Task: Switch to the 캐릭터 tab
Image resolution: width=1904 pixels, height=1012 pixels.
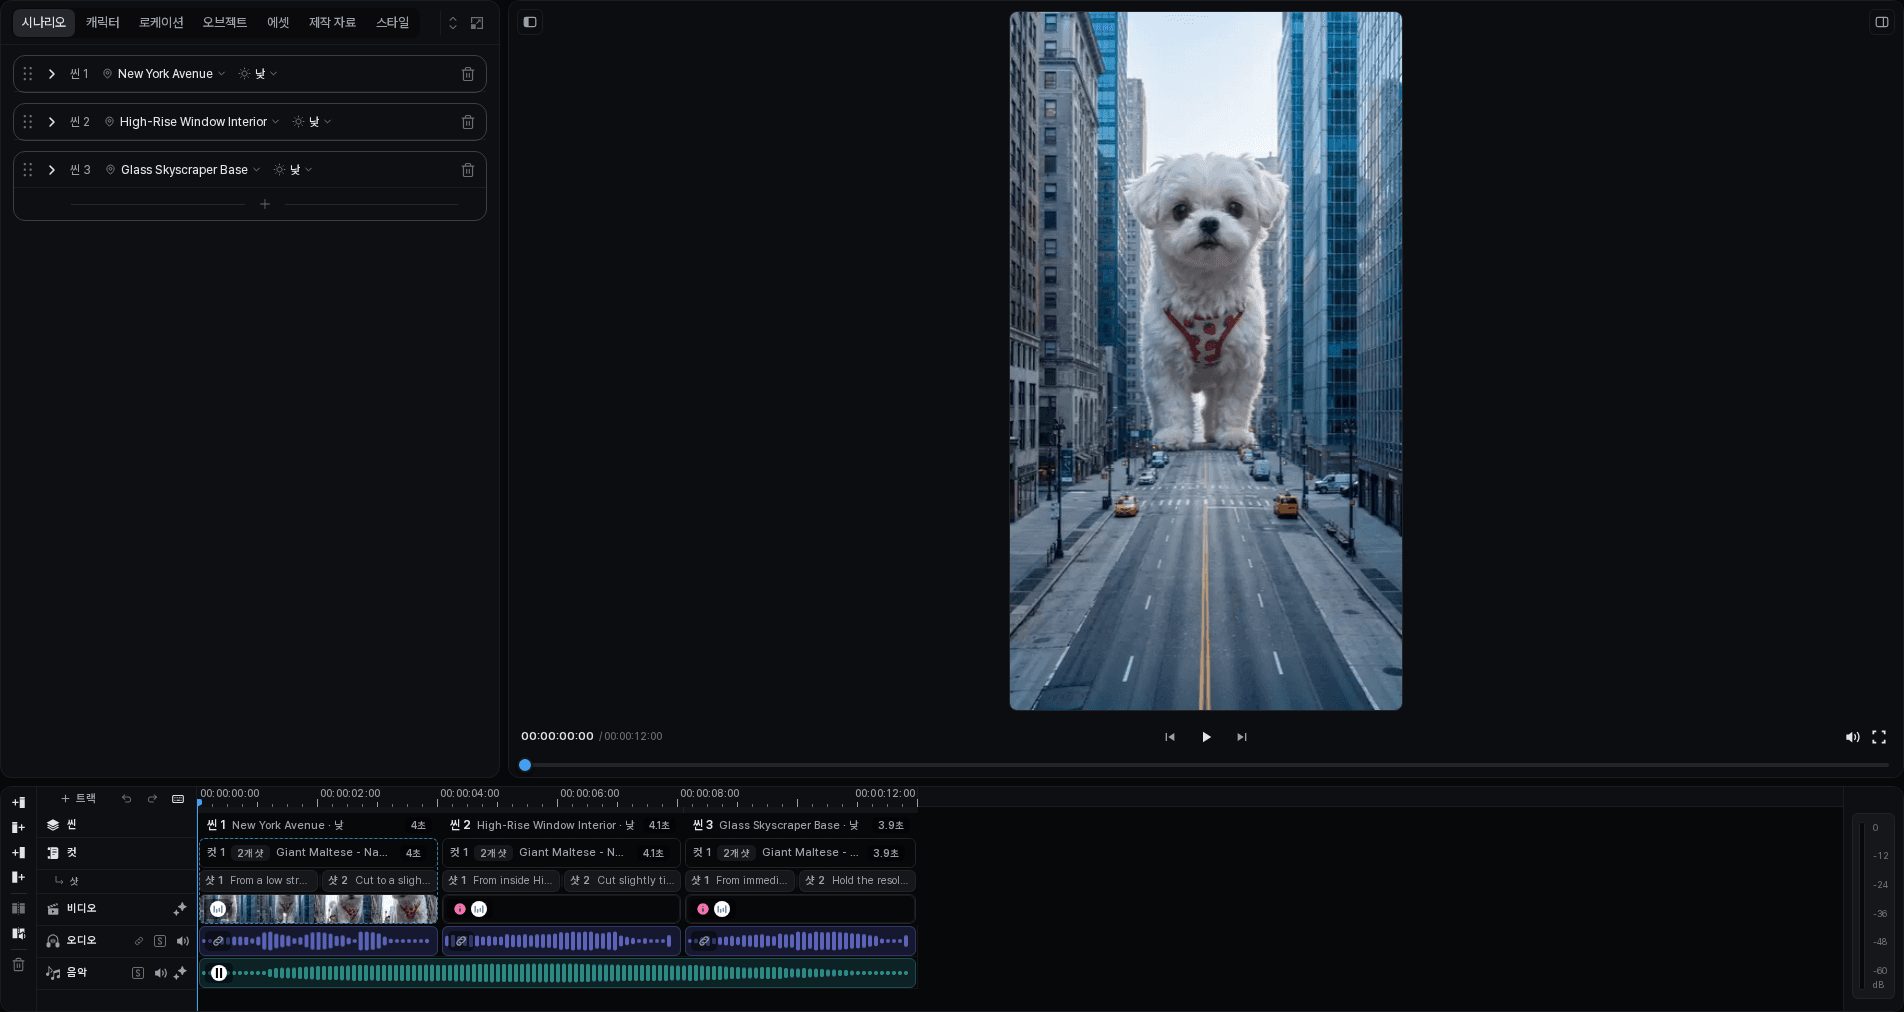Action: [102, 22]
